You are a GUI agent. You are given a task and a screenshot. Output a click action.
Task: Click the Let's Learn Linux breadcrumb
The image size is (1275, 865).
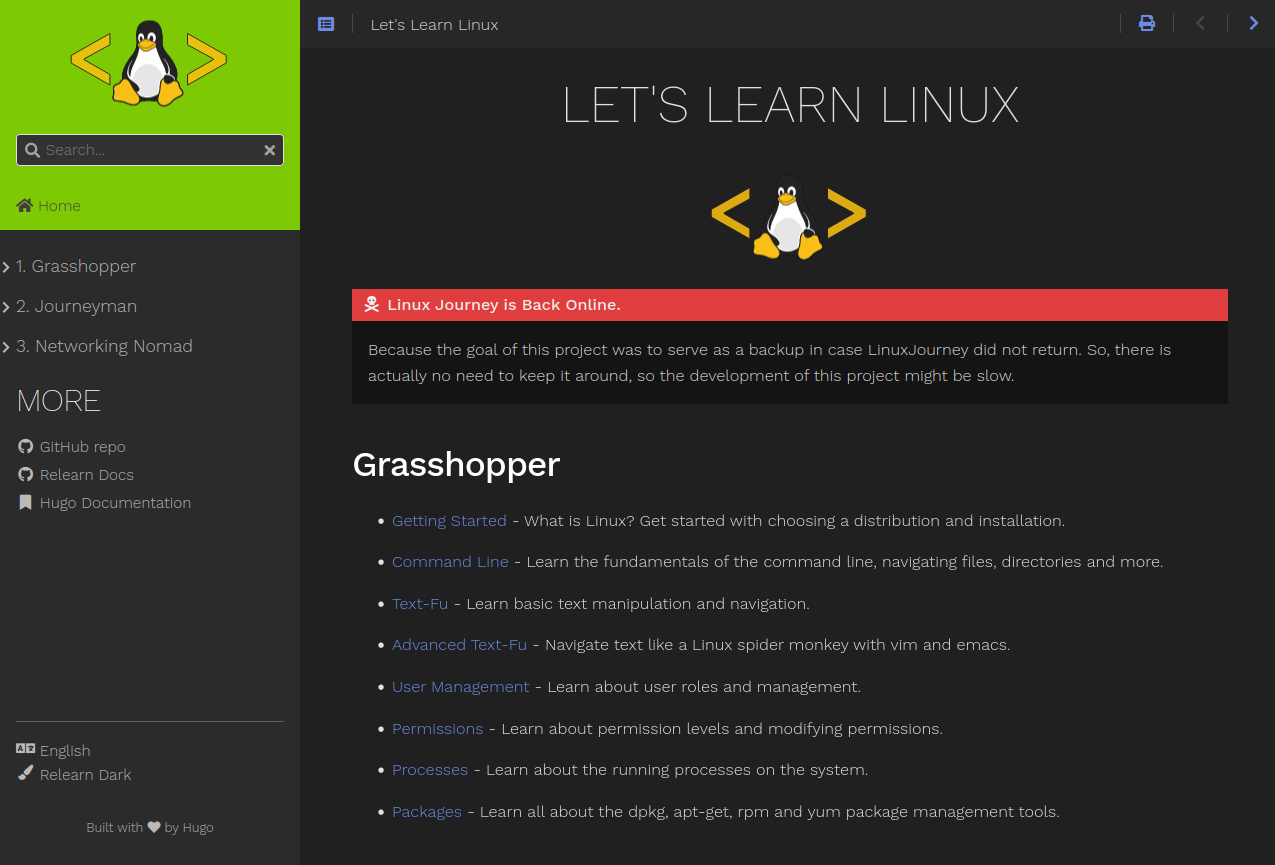tap(434, 24)
